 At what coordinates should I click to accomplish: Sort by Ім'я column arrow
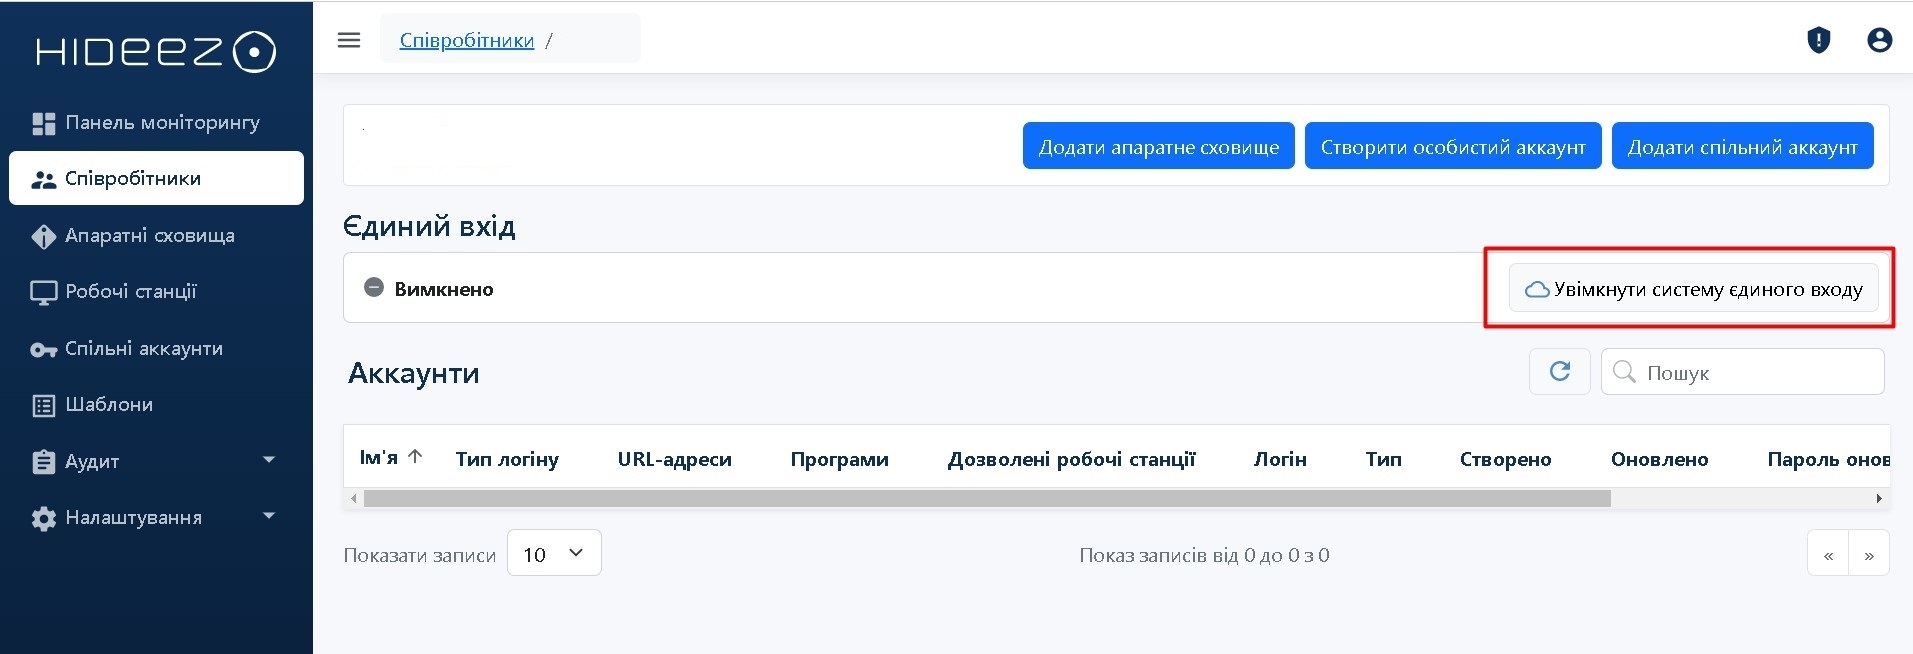(x=415, y=457)
